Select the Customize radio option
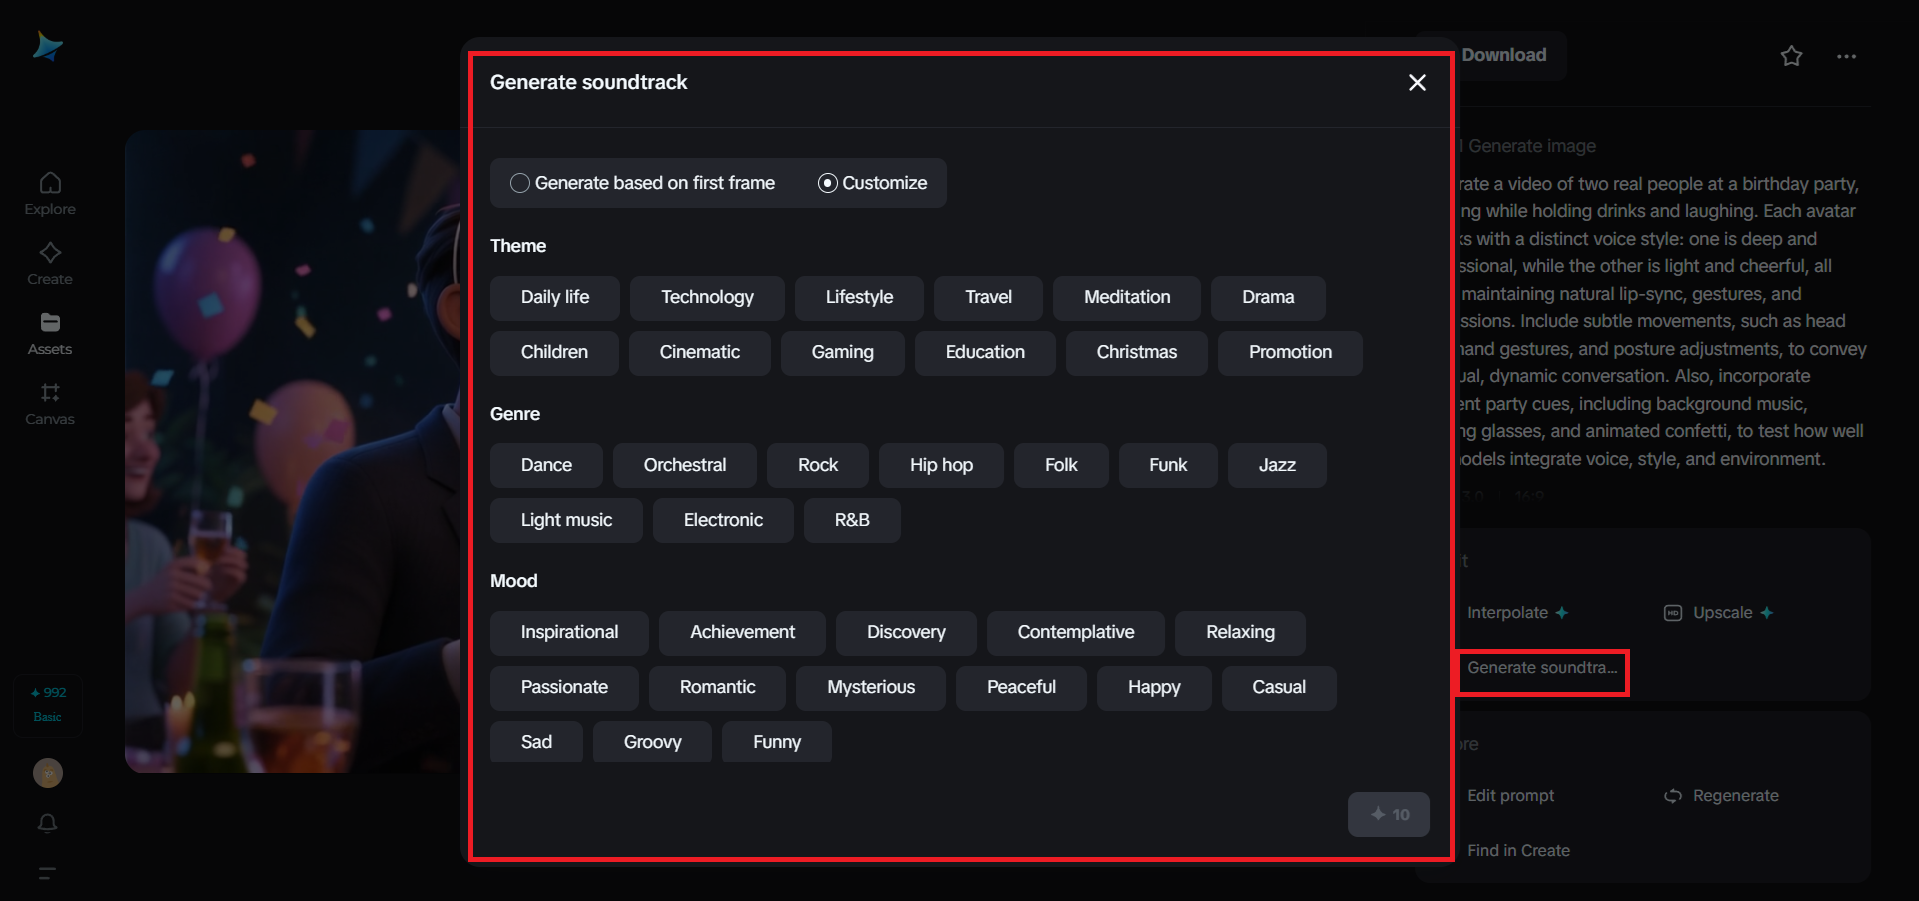 (x=873, y=183)
